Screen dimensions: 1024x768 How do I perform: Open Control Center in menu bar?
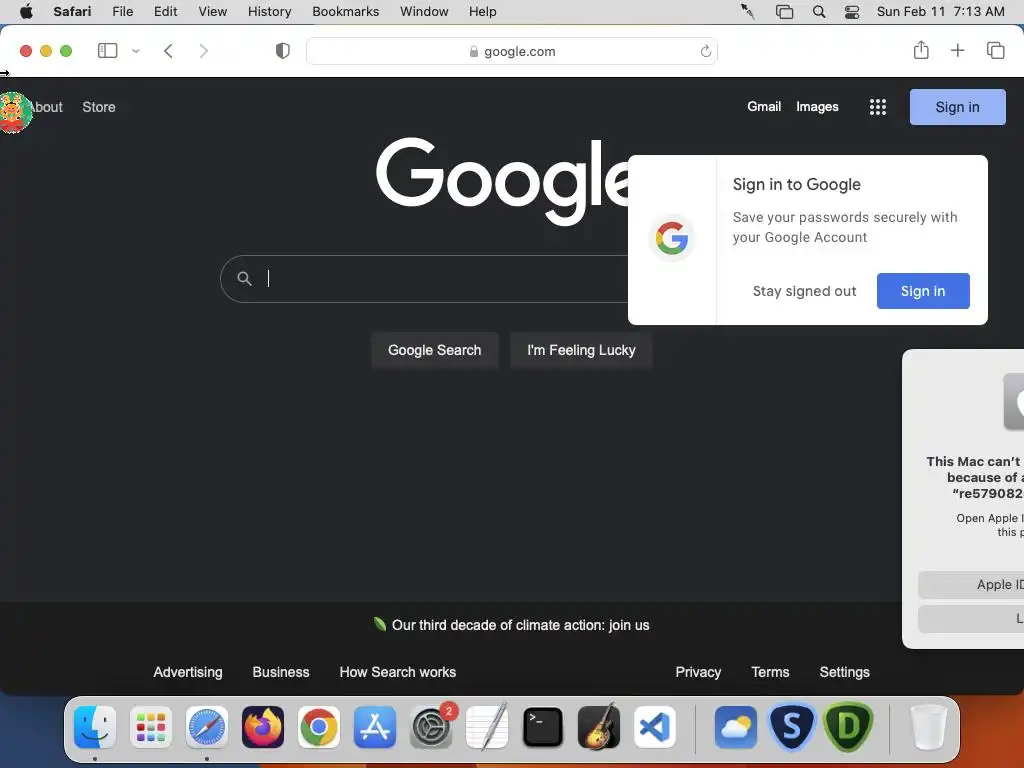[852, 12]
